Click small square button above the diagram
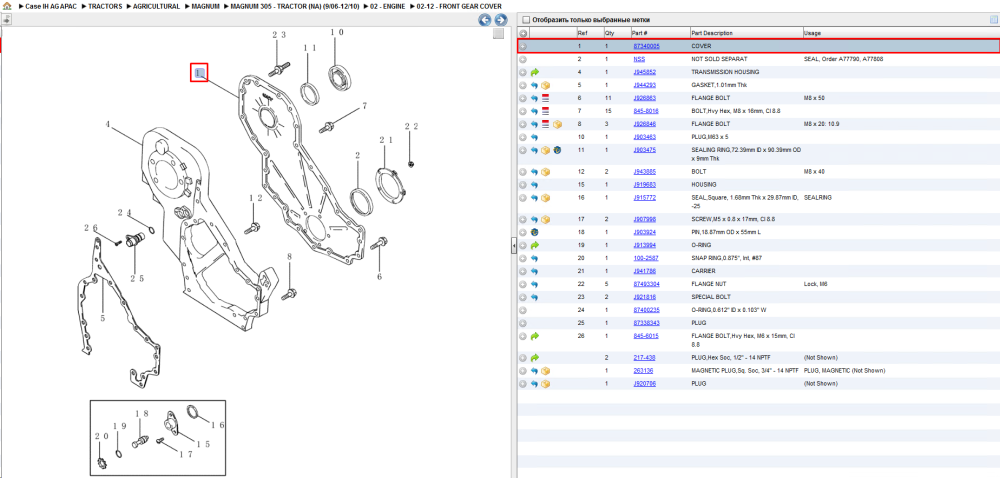The height and width of the screenshot is (478, 1000). [499, 34]
